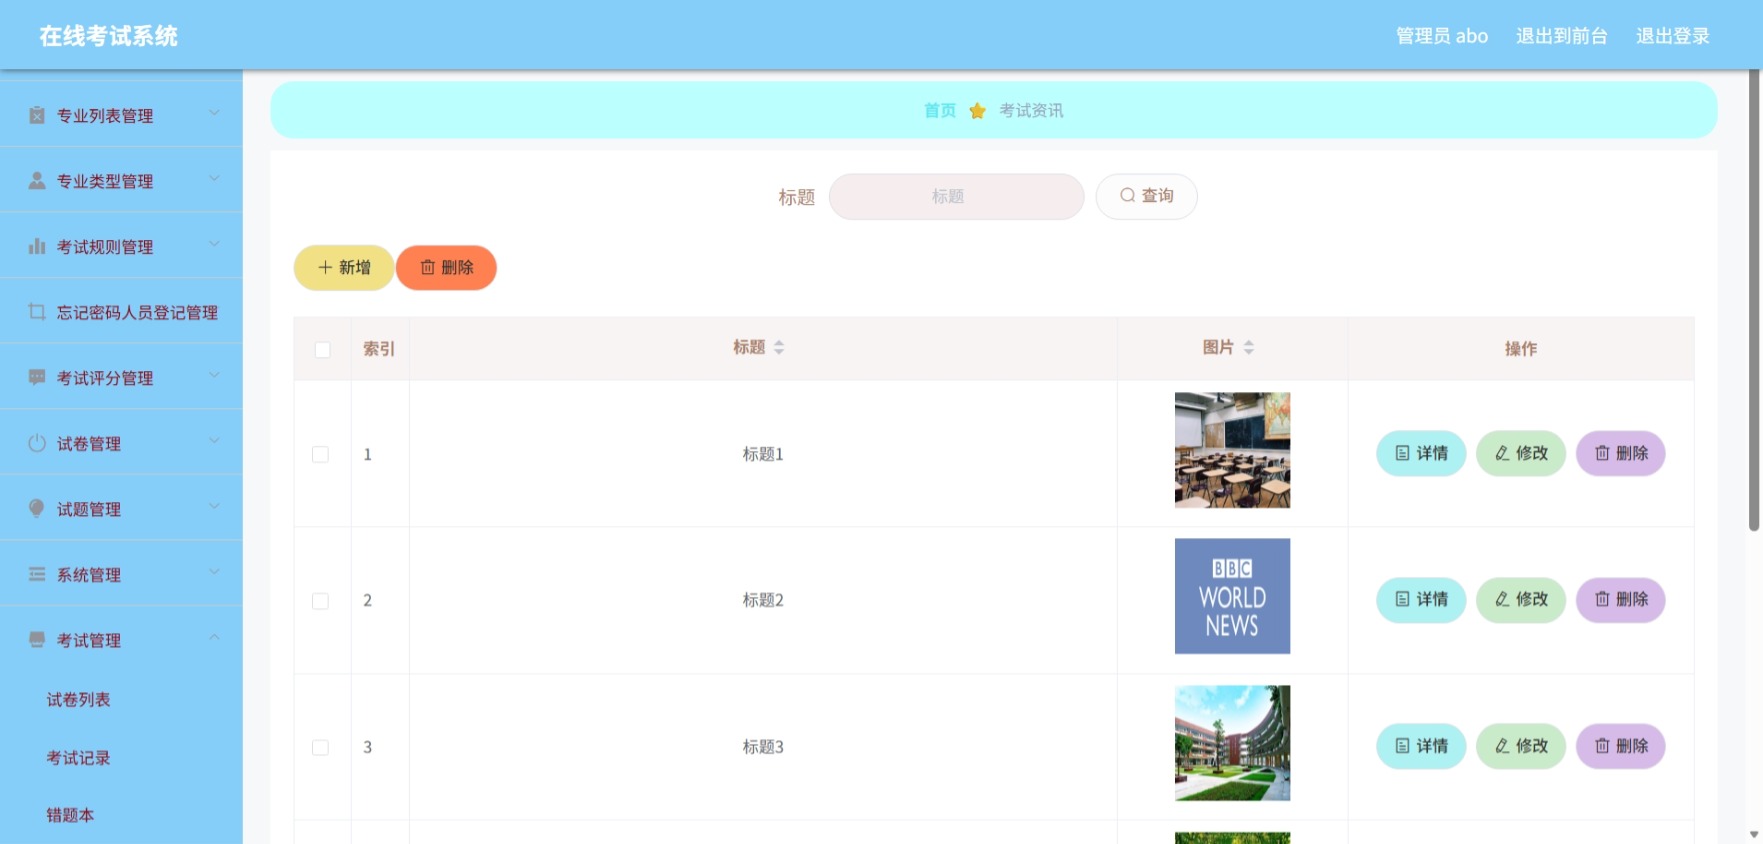This screenshot has height=844, width=1763.
Task: Click the trash icon for 标题3 row
Action: click(x=1602, y=746)
